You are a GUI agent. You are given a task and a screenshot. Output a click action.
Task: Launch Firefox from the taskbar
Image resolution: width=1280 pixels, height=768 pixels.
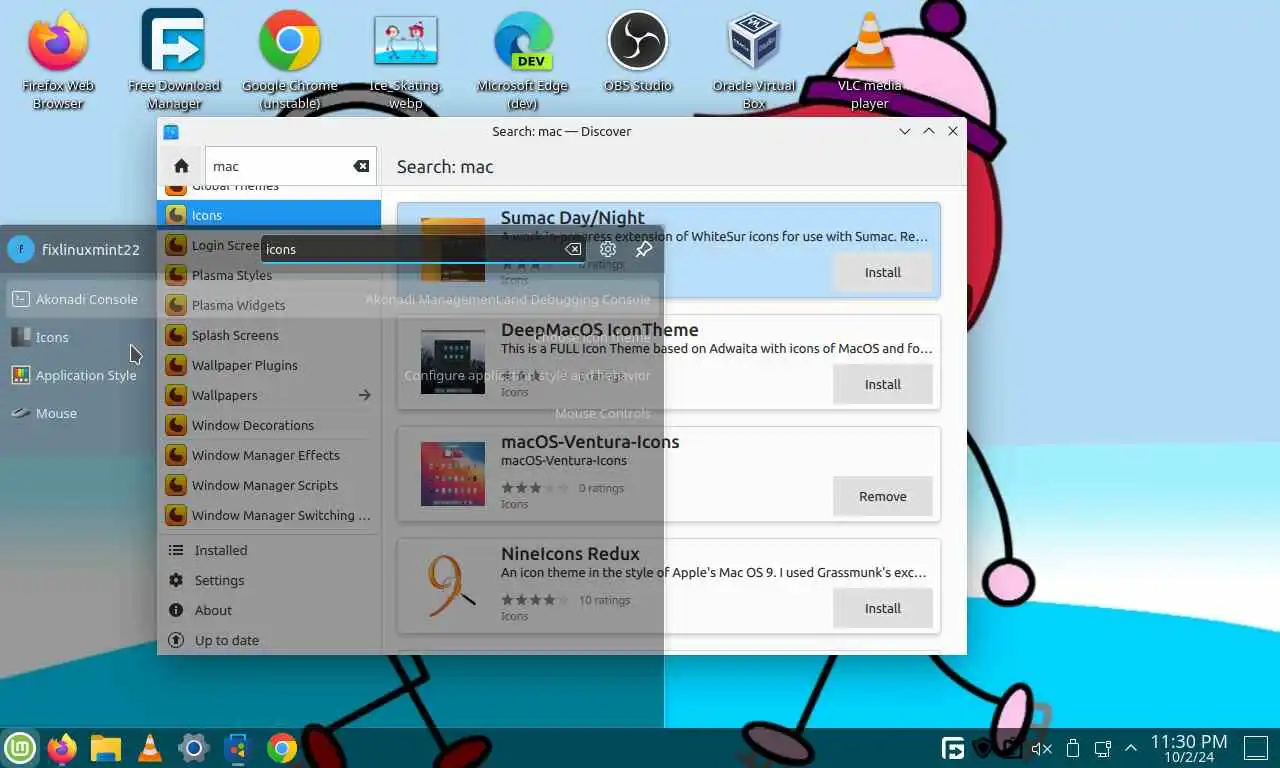pos(63,747)
